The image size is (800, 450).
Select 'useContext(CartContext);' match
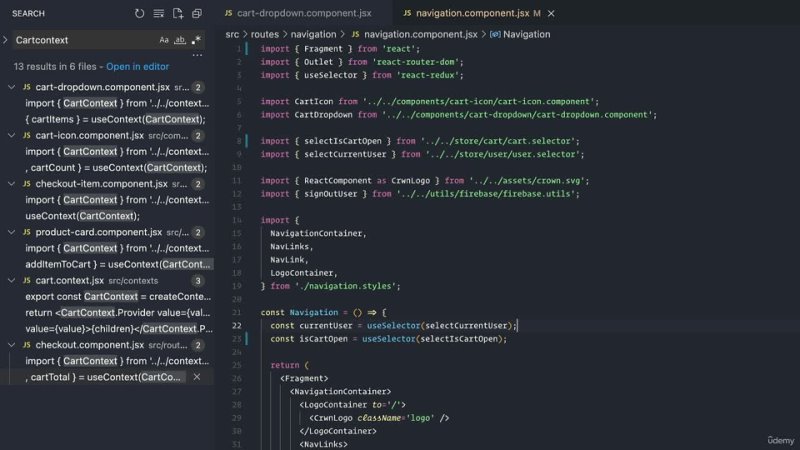pos(82,216)
